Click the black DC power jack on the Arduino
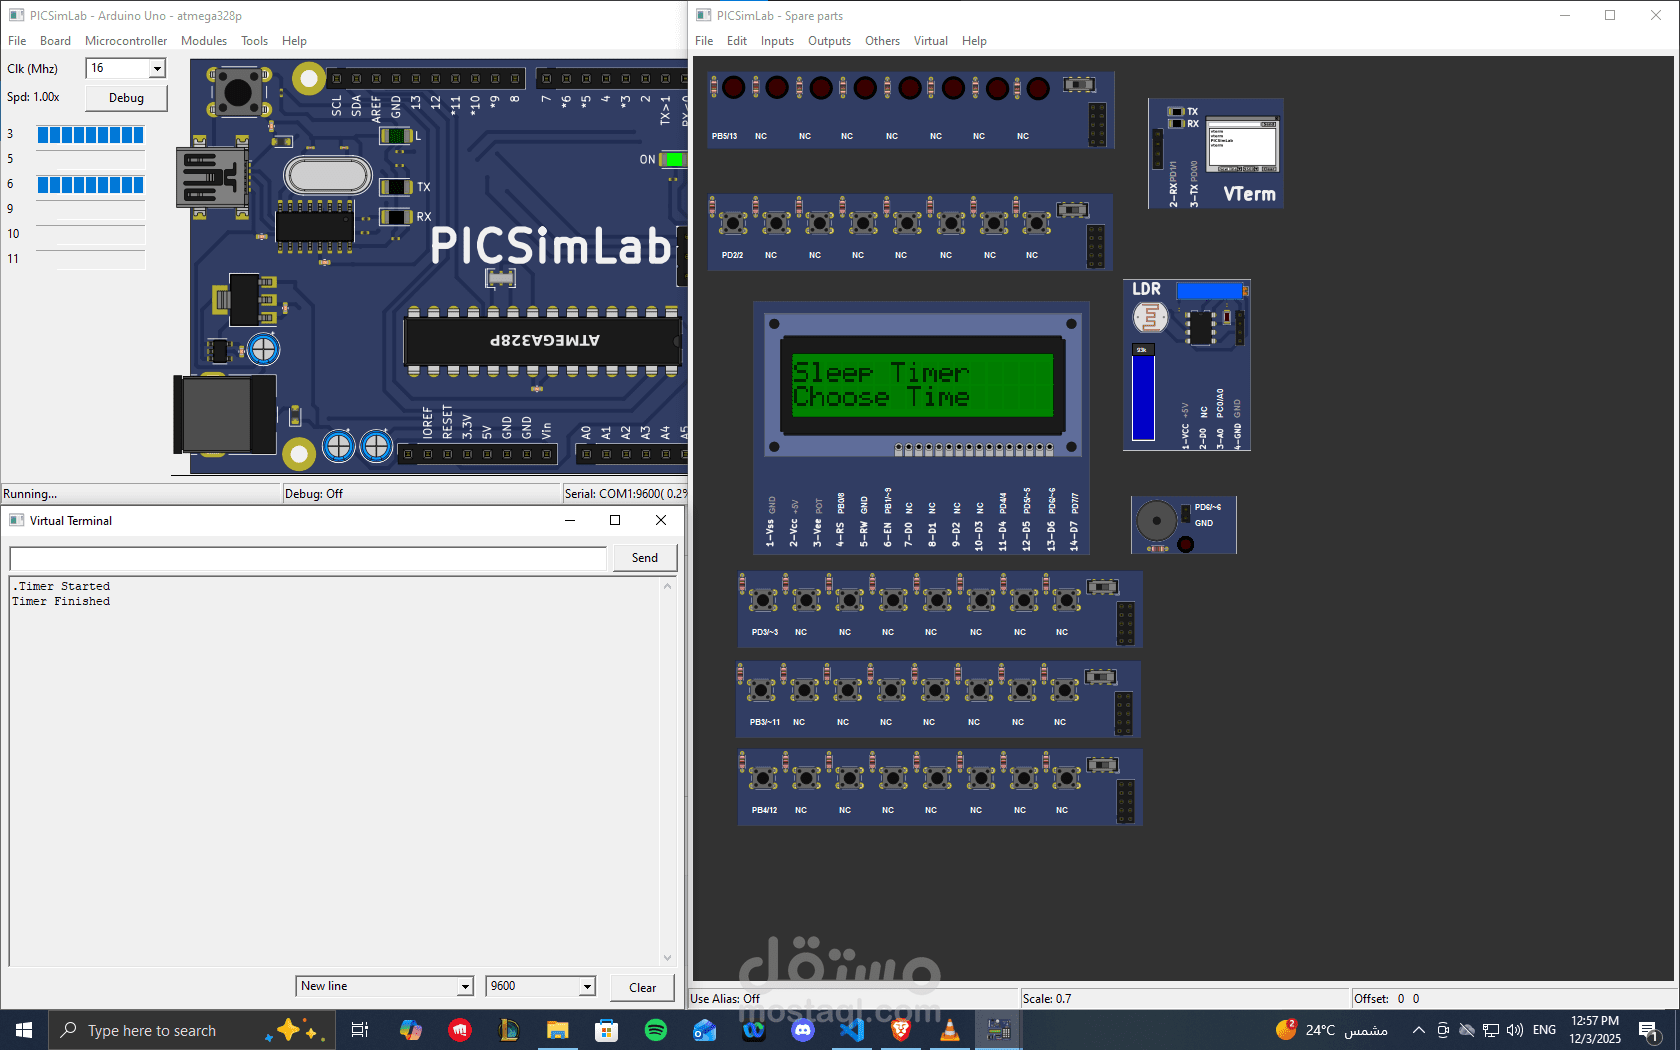The width and height of the screenshot is (1680, 1050). [225, 414]
